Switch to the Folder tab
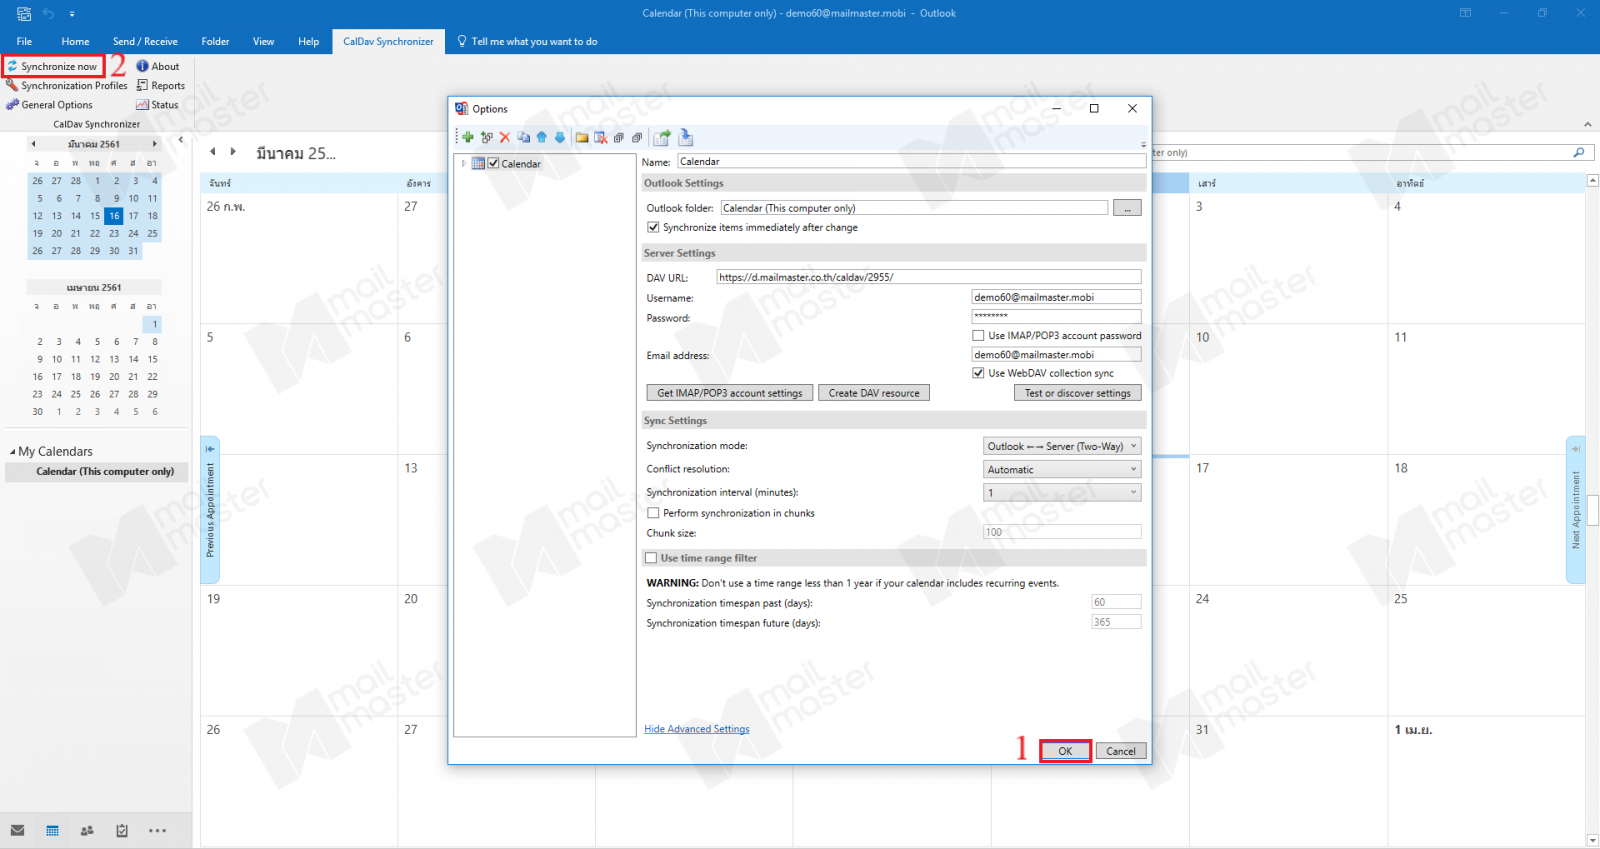1600x849 pixels. 215,42
